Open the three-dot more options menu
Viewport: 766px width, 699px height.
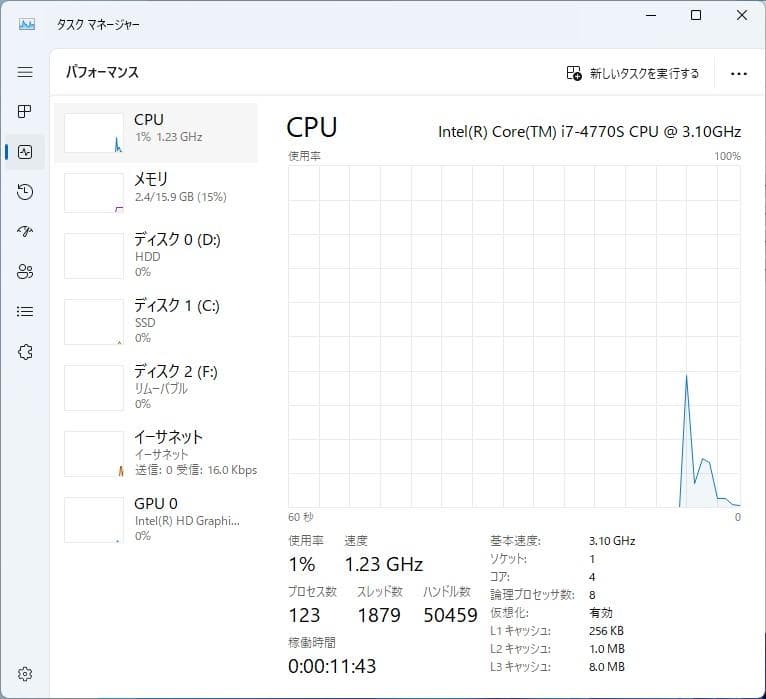coord(739,74)
